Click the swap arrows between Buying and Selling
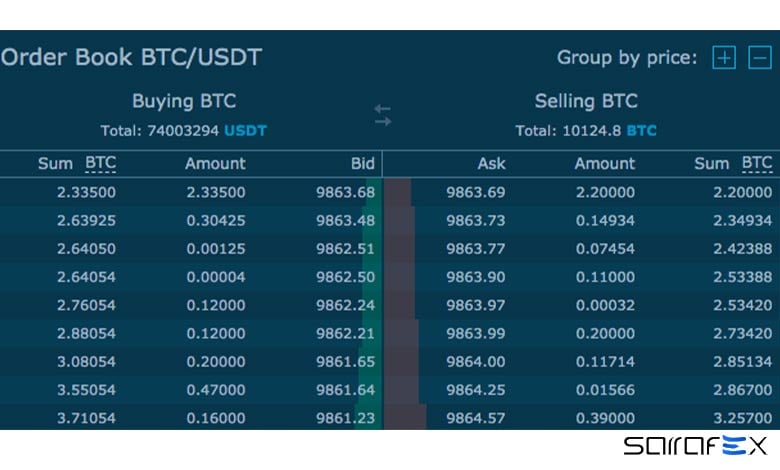 click(383, 115)
